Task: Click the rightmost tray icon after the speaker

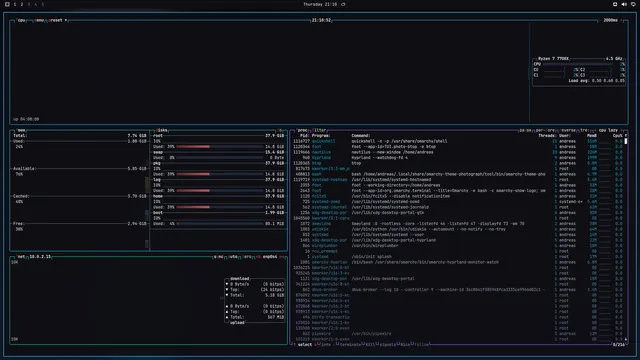Action: tap(633, 4)
